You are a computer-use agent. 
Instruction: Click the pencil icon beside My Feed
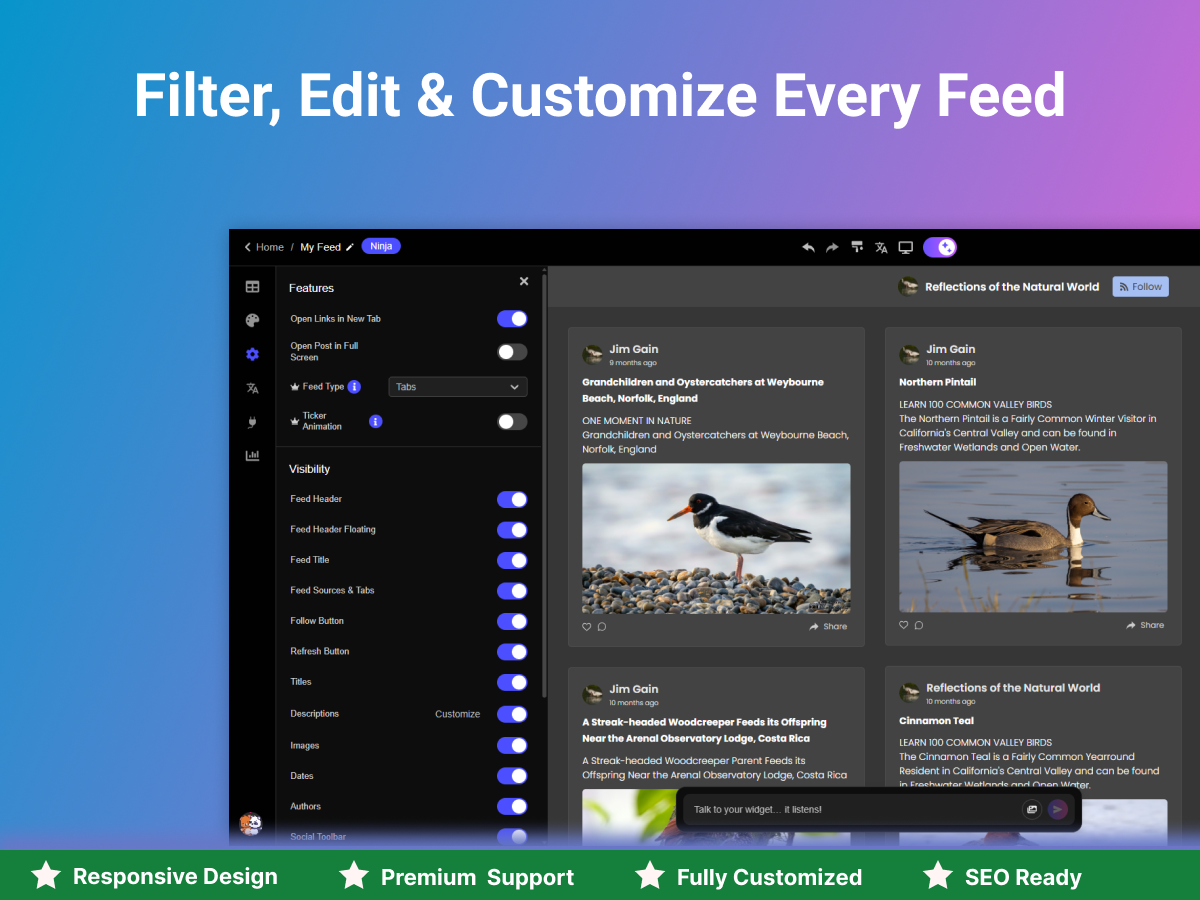350,247
